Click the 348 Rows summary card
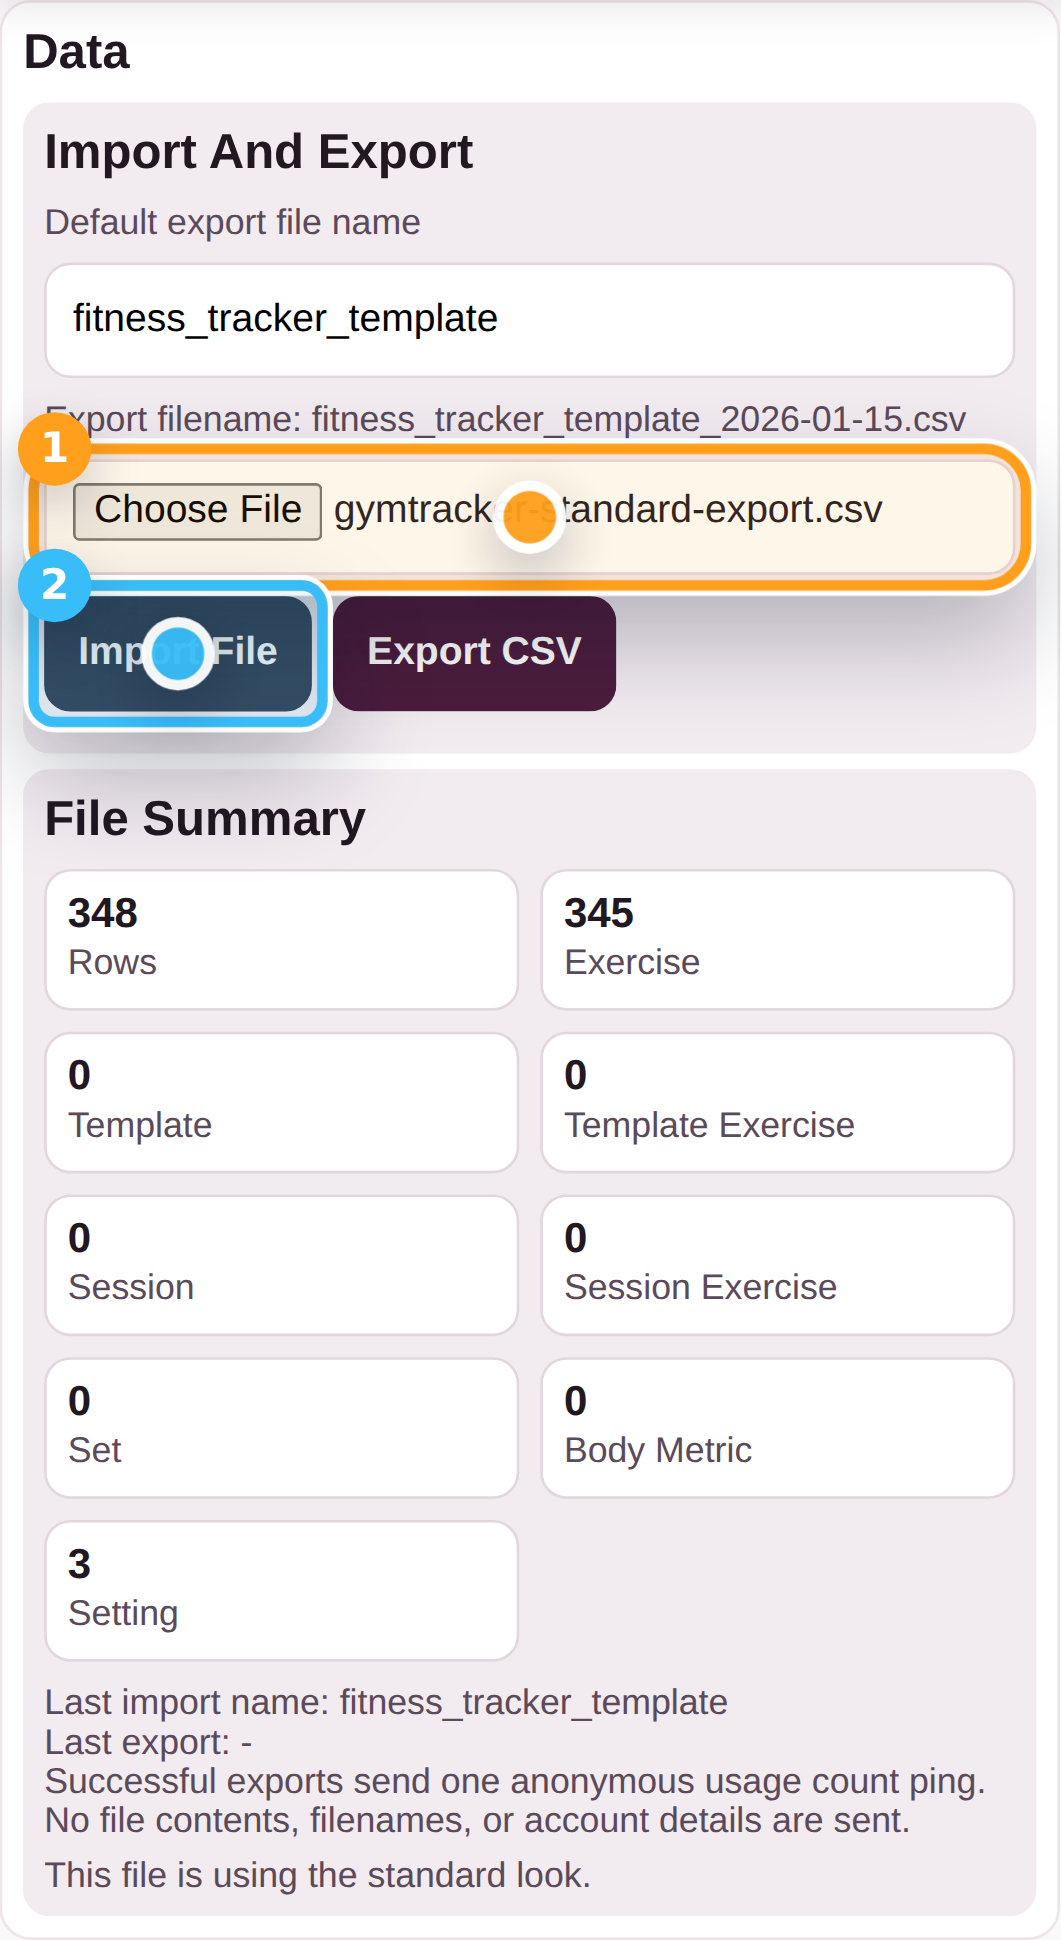Viewport: 1061px width, 1940px height. pos(281,938)
